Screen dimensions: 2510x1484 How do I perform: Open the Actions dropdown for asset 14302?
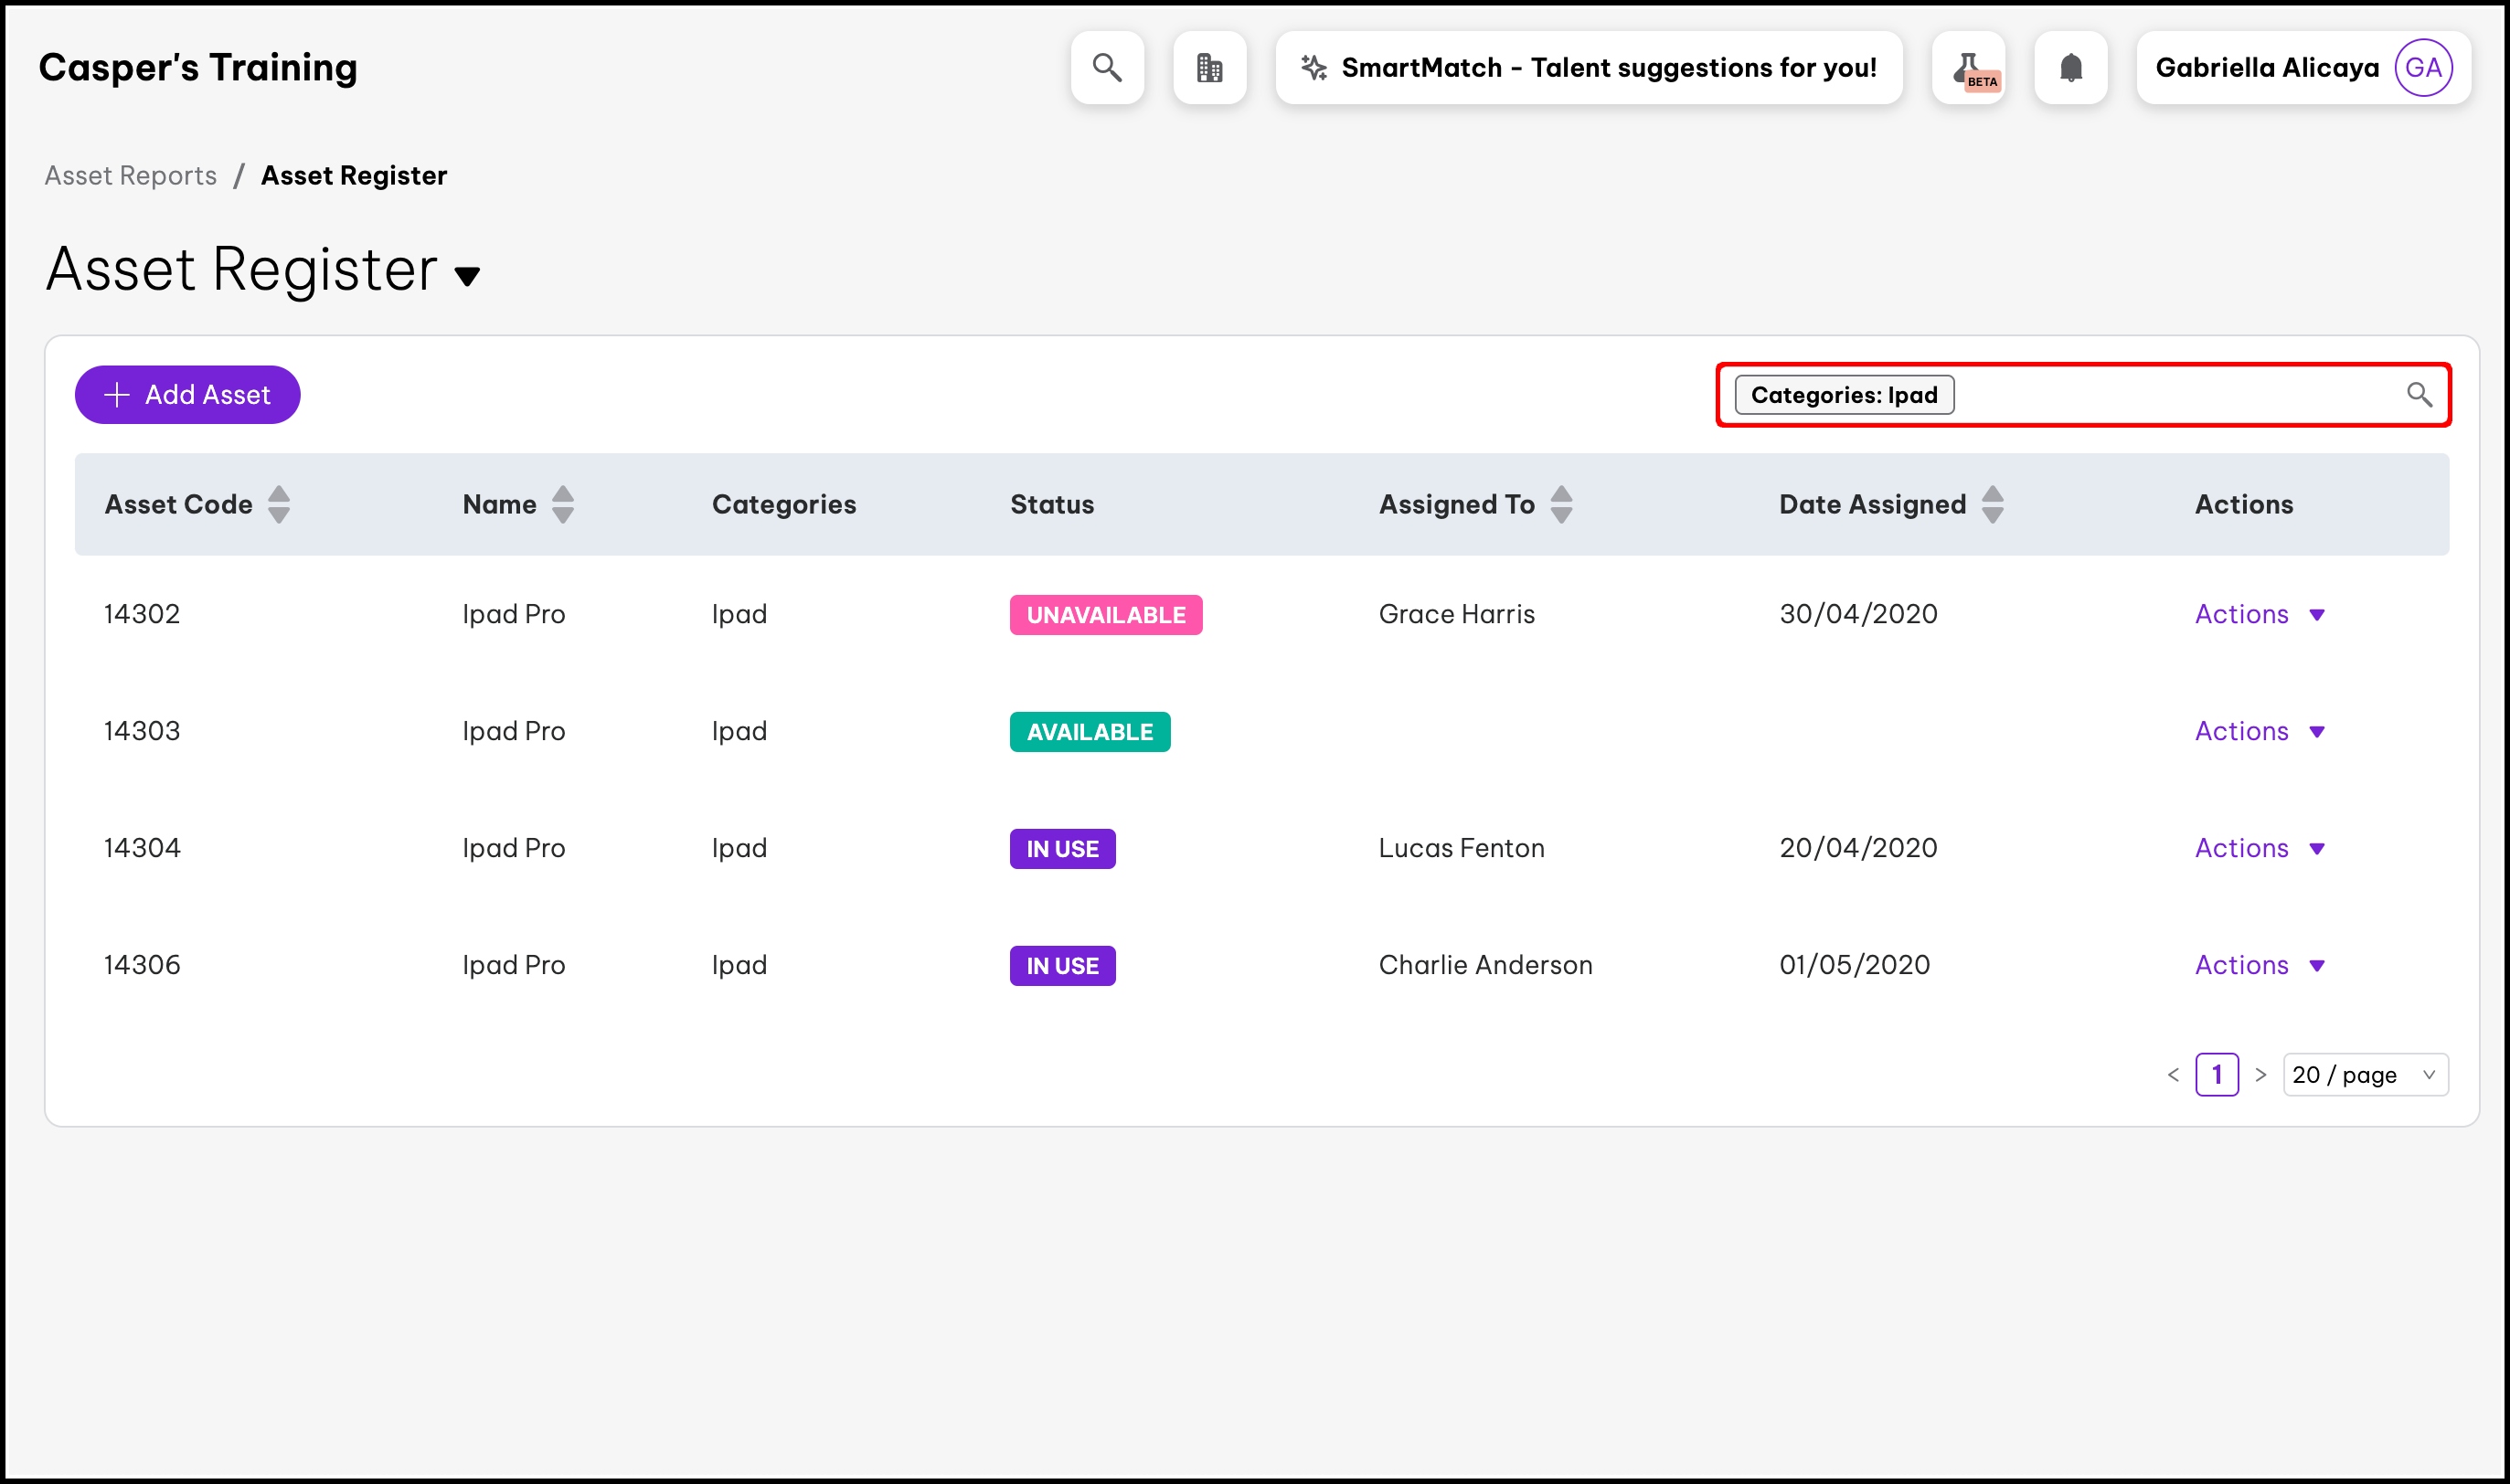2258,614
